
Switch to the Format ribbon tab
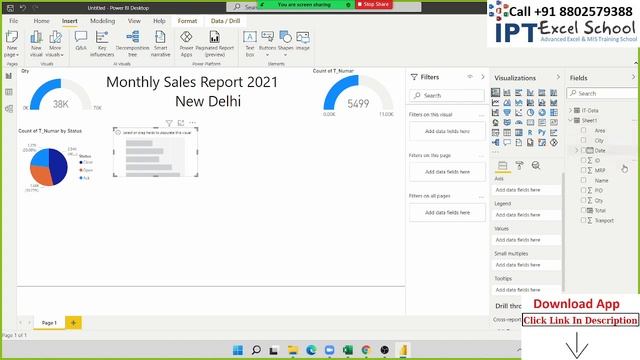tap(187, 21)
